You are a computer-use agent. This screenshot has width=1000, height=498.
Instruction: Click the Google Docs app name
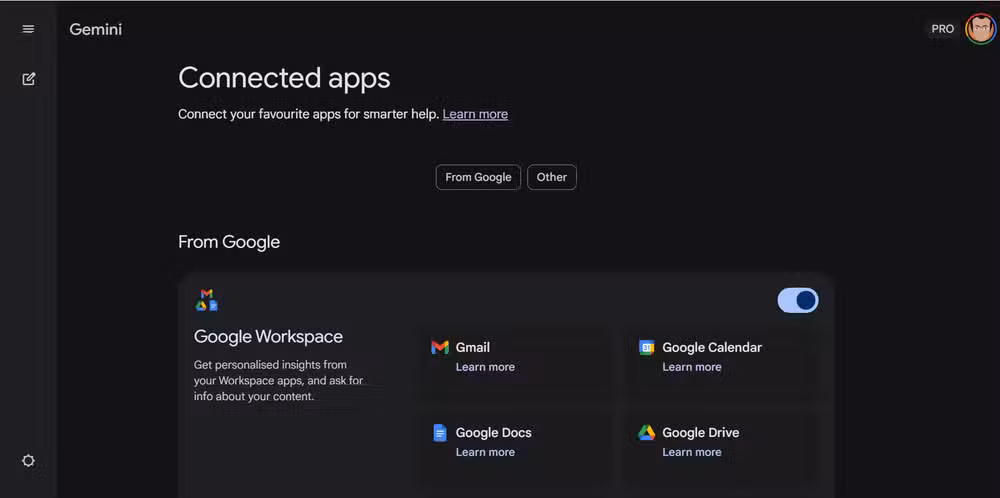tap(493, 433)
